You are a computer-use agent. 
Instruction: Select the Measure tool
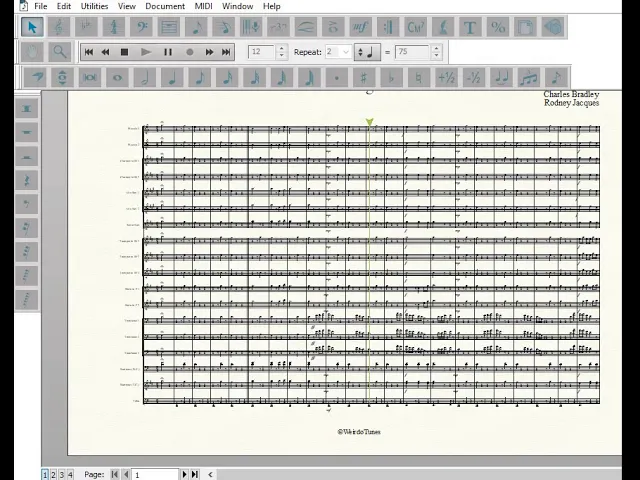pyautogui.click(x=169, y=27)
